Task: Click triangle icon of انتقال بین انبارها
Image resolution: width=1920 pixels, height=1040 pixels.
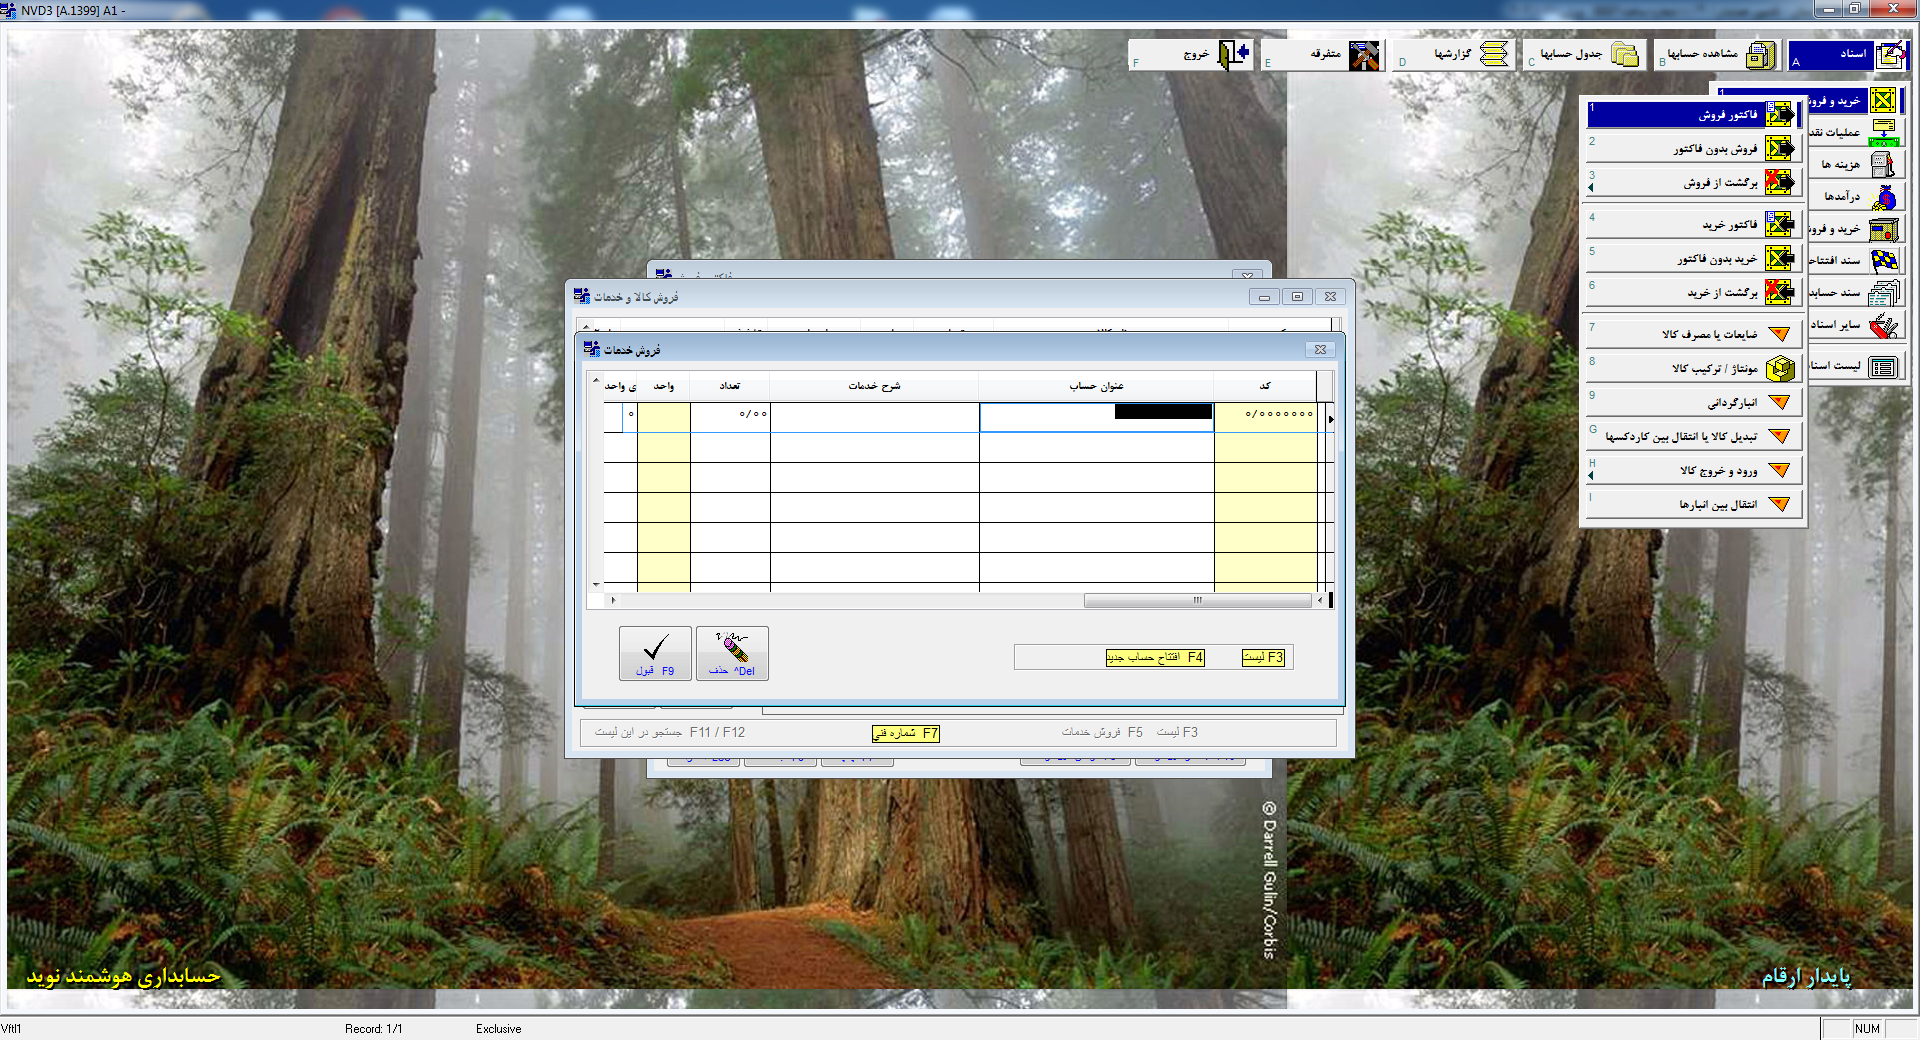Action: [1779, 504]
